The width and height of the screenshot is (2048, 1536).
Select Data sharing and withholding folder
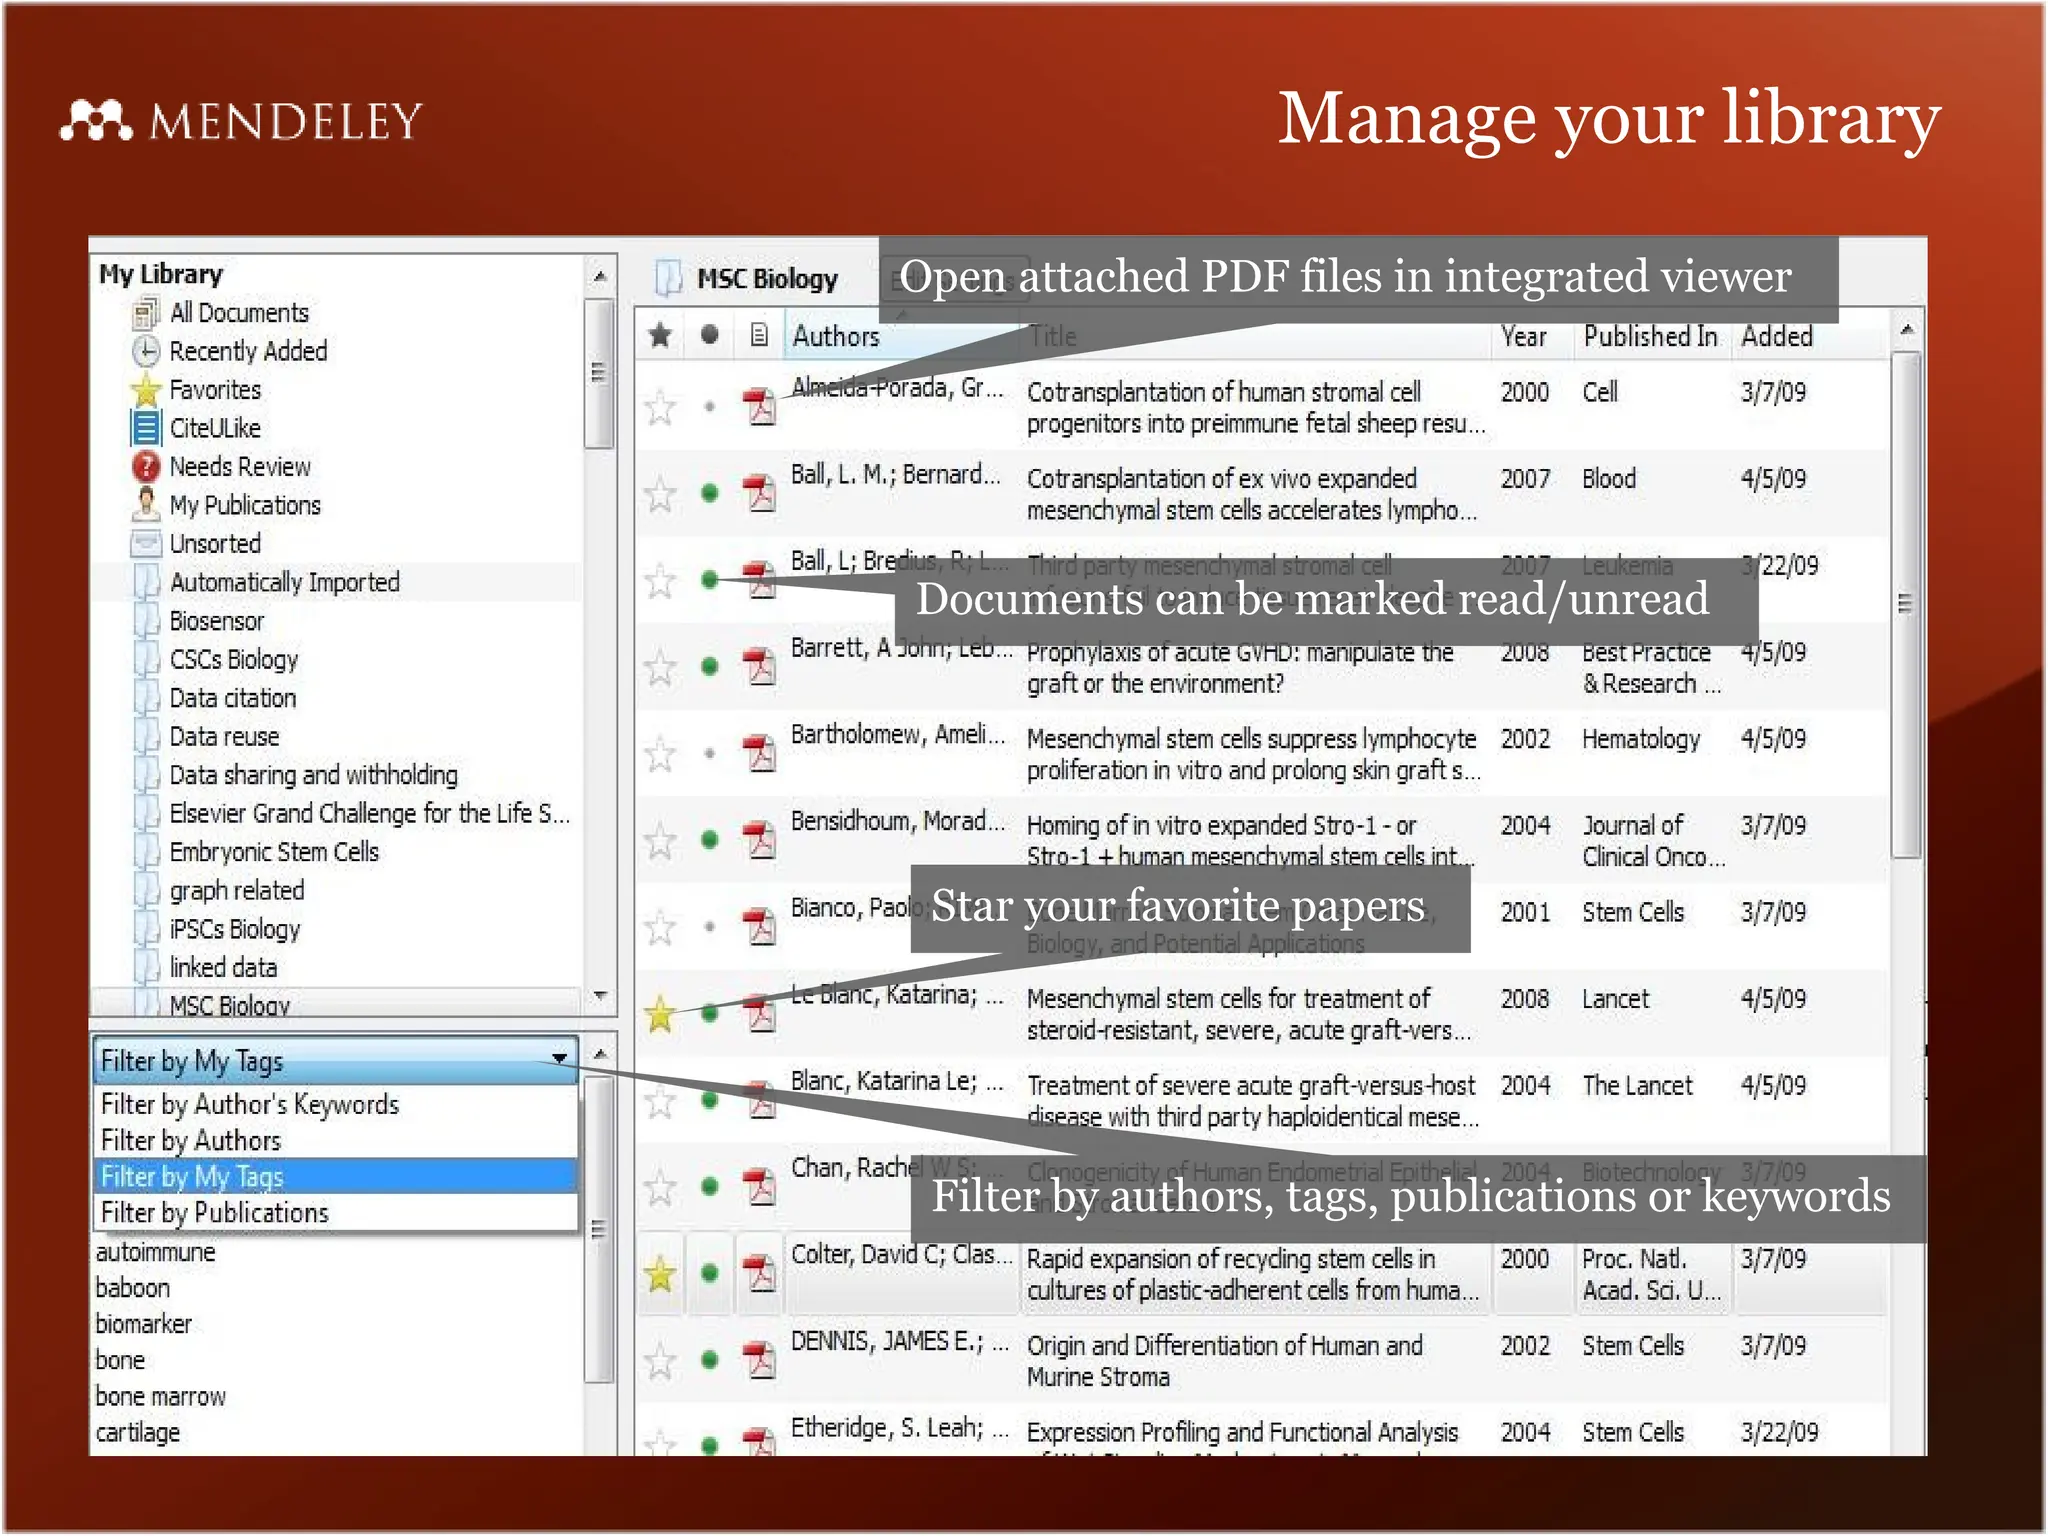pos(313,775)
